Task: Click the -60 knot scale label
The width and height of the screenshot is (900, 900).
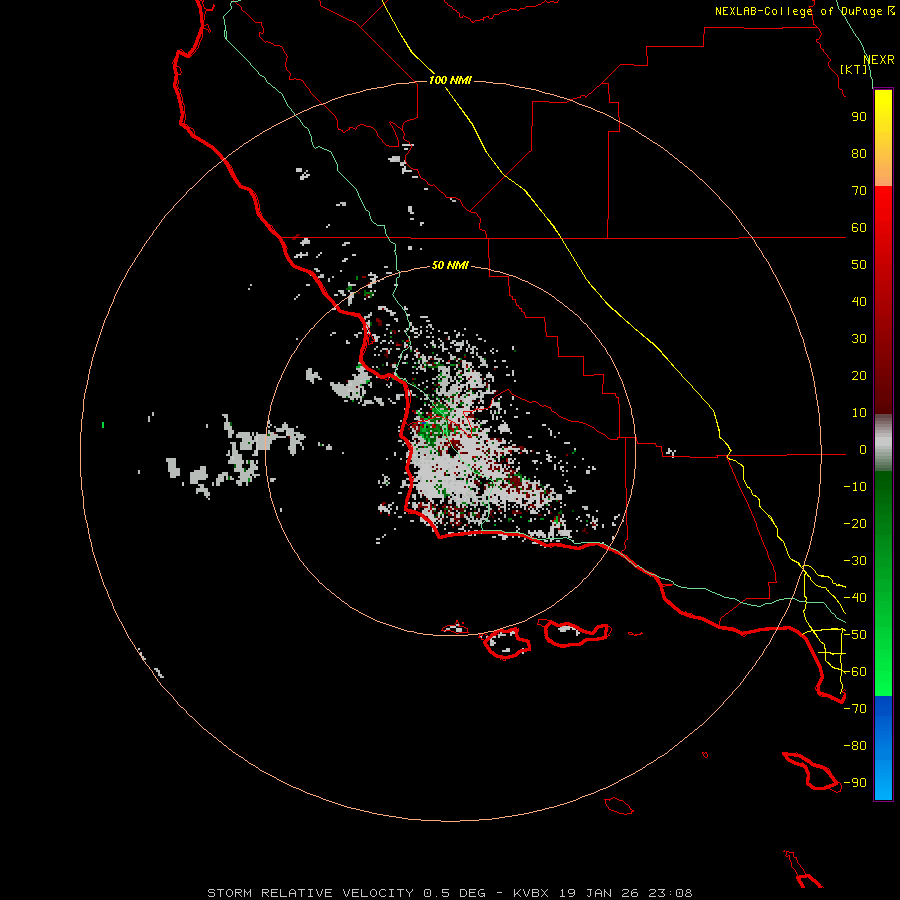Action: 855,672
